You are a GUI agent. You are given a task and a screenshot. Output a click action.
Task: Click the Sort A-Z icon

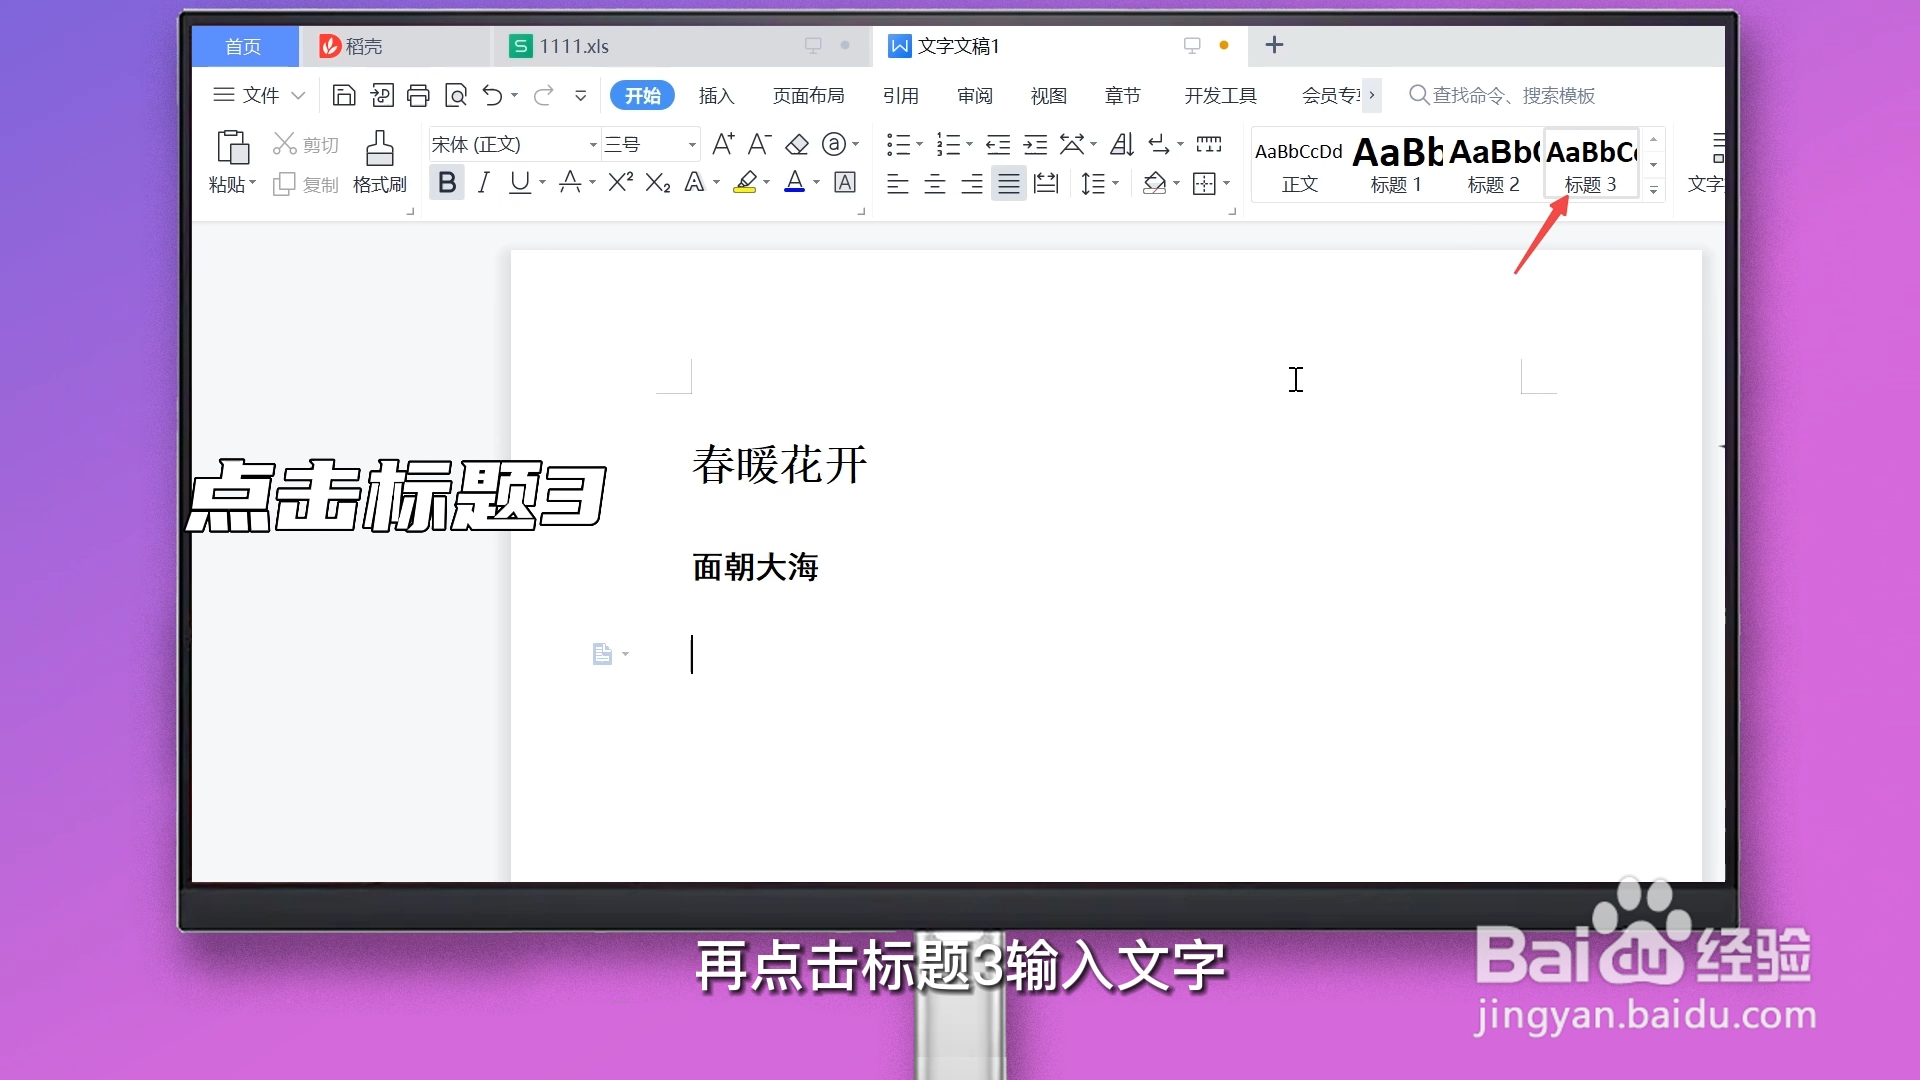(x=1122, y=145)
